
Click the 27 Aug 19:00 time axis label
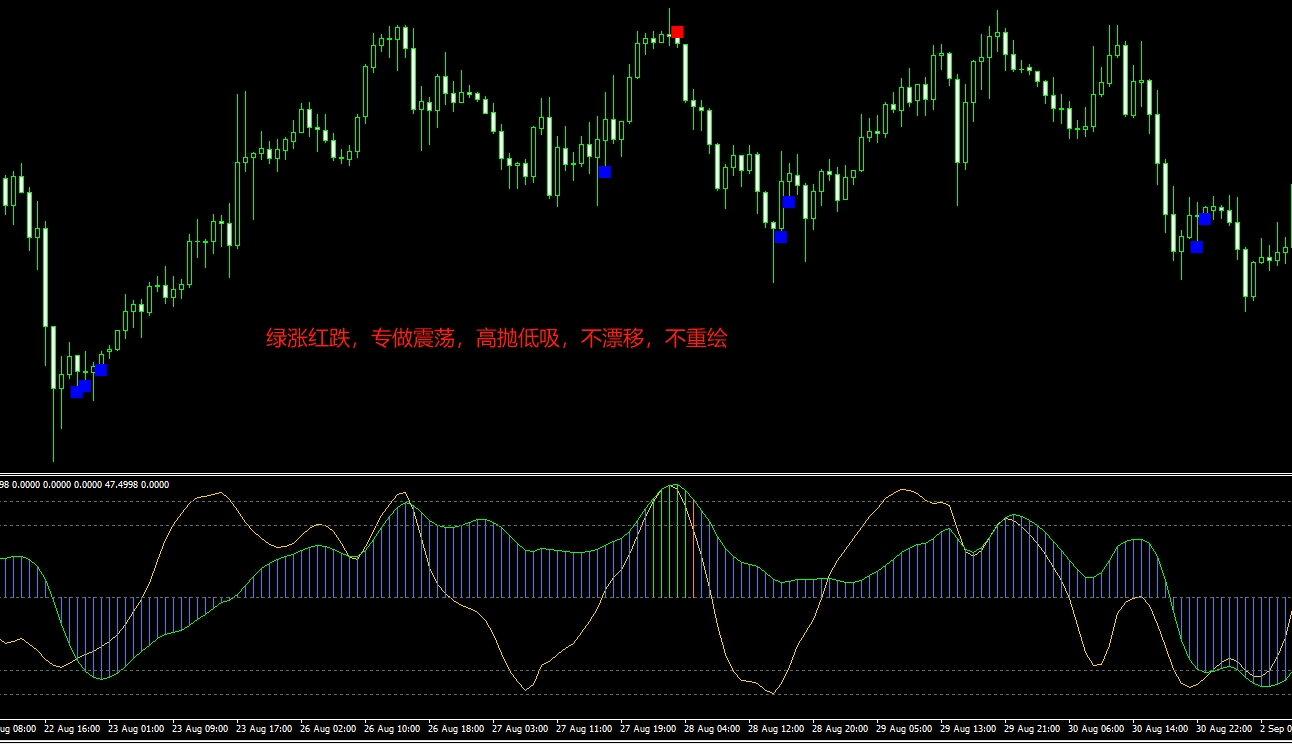pyautogui.click(x=648, y=729)
